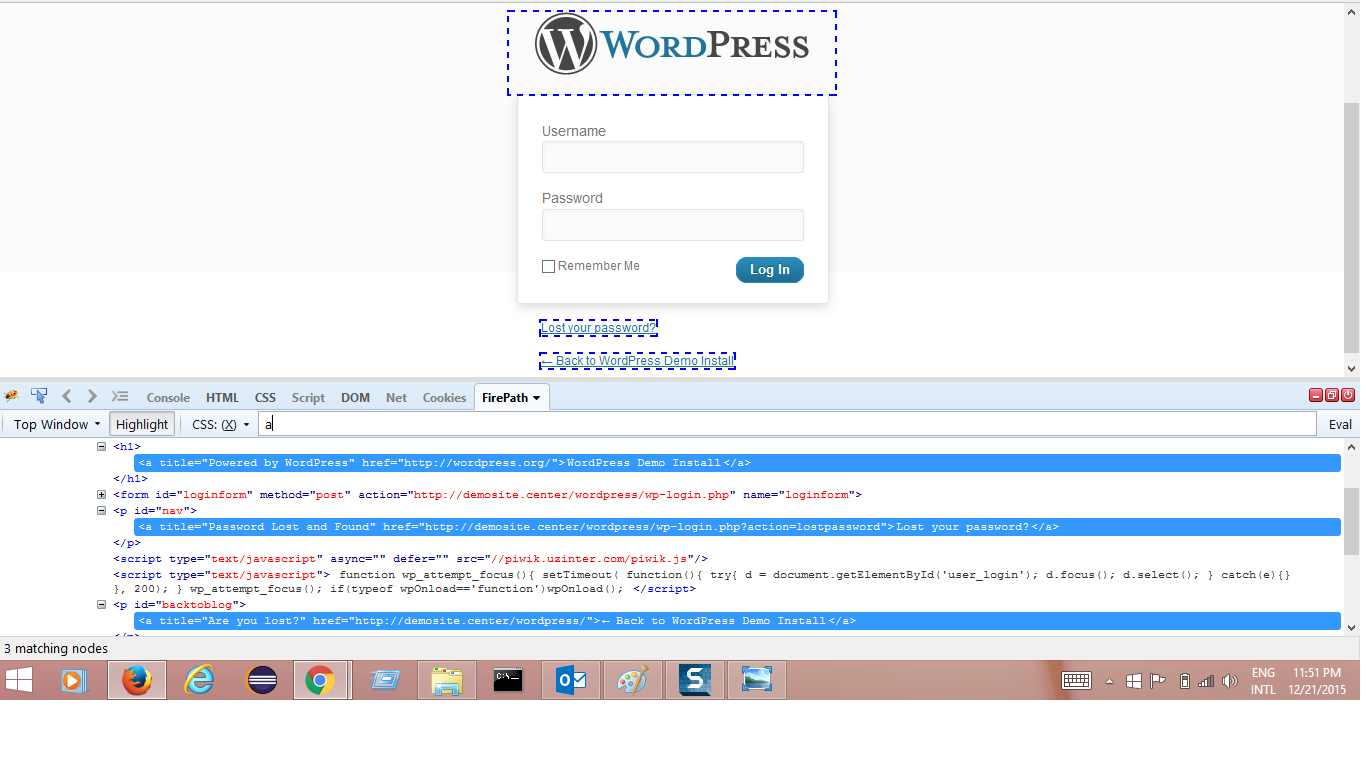The height and width of the screenshot is (768, 1366).
Task: Click the Log In button
Action: tap(769, 270)
